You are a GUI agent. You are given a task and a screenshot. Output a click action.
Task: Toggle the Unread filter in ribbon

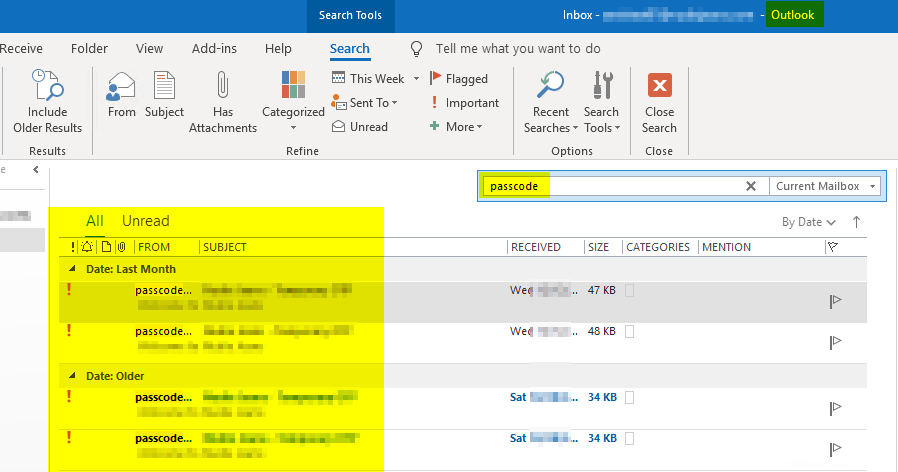pos(360,127)
